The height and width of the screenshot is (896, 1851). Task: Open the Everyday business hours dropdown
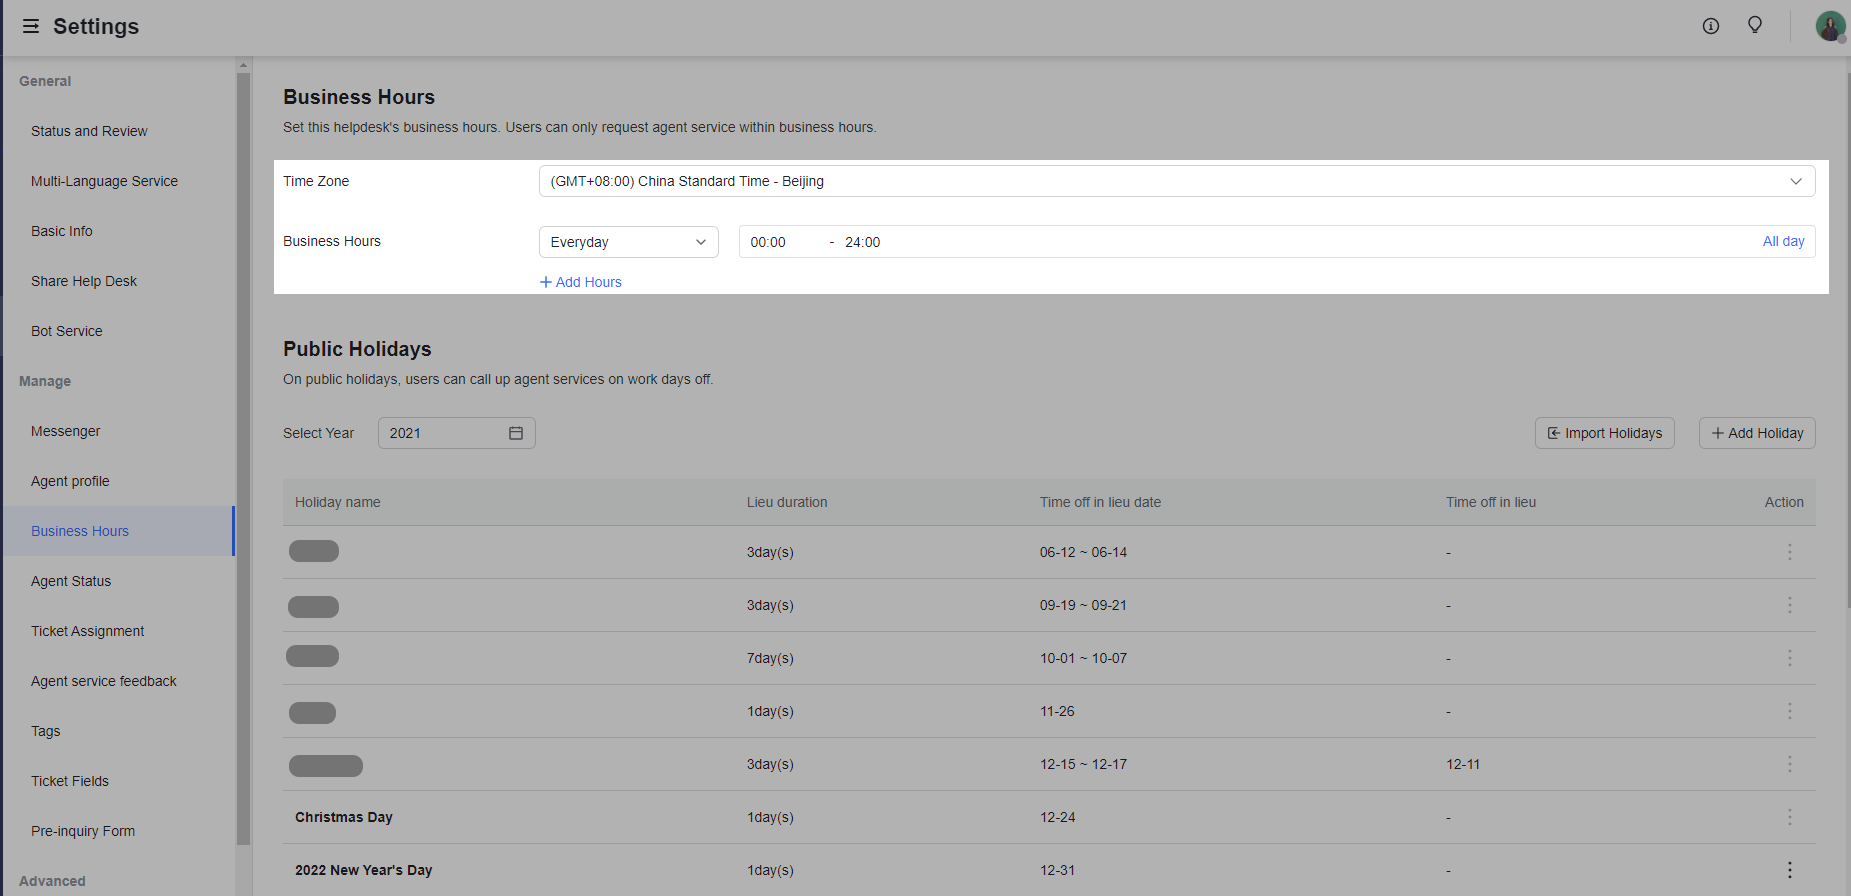coord(628,242)
